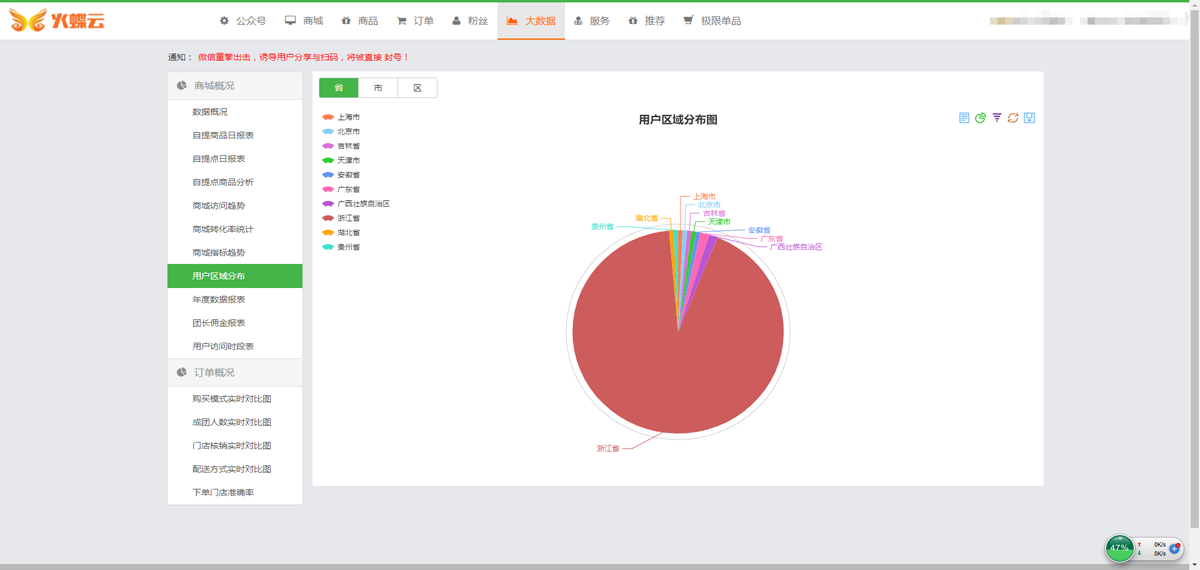Click the pie icon beside 订单概况
Viewport: 1200px width, 570px height.
(181, 372)
